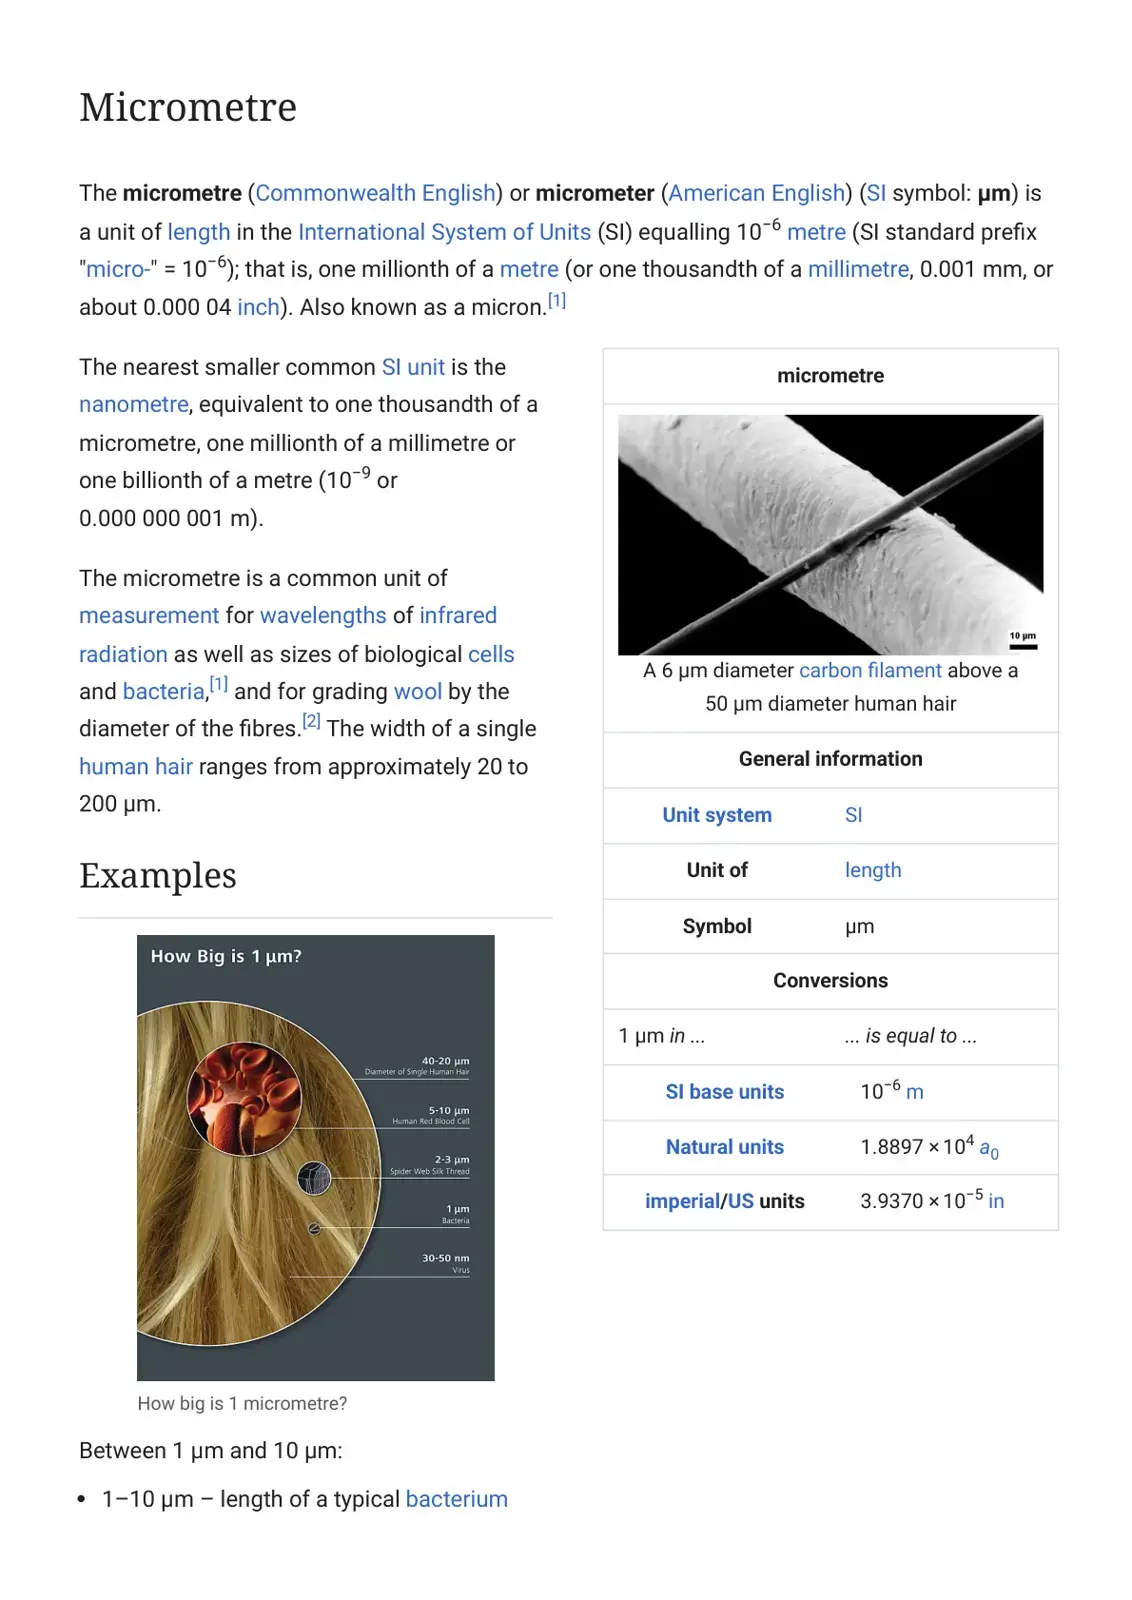
Task: Open the 'm' unit link beside 10⁻⁶
Action: tap(915, 1092)
